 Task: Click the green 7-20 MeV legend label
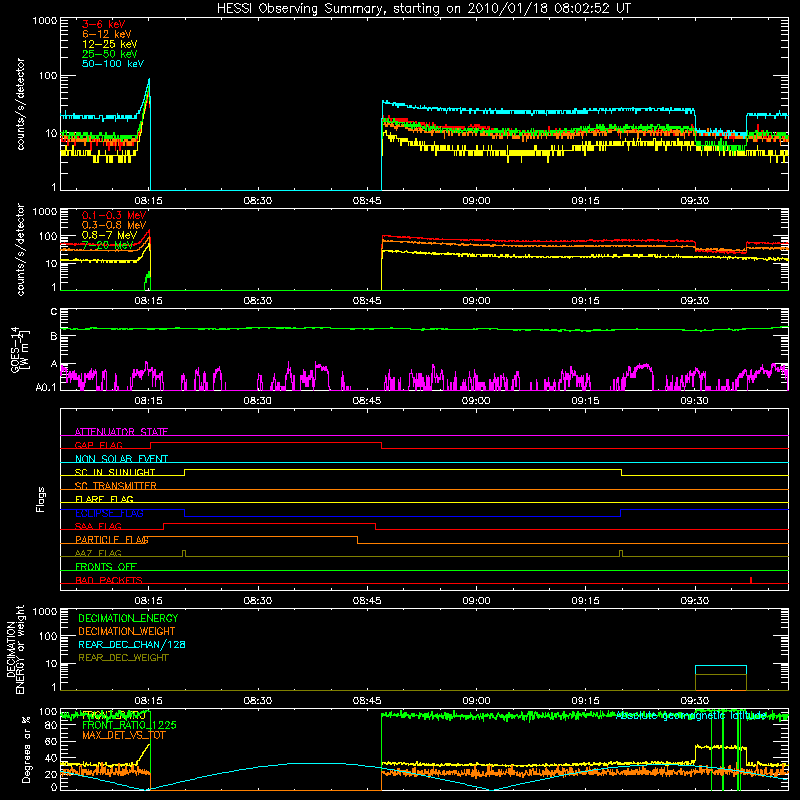[x=107, y=245]
